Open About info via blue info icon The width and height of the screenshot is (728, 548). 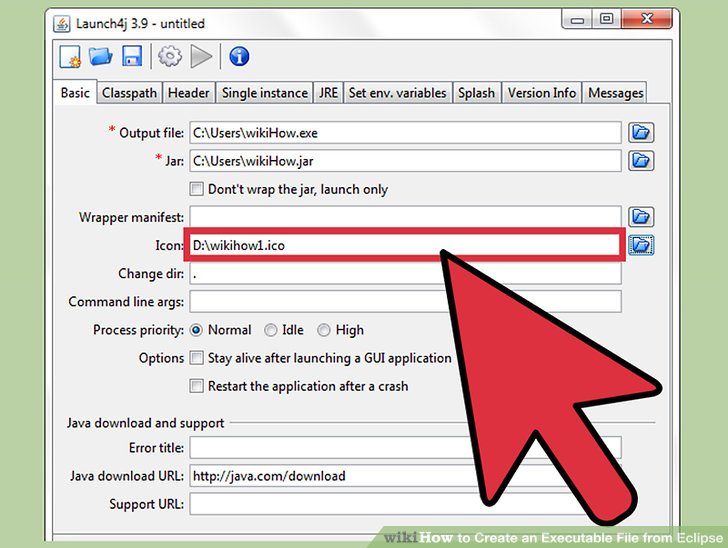point(239,57)
